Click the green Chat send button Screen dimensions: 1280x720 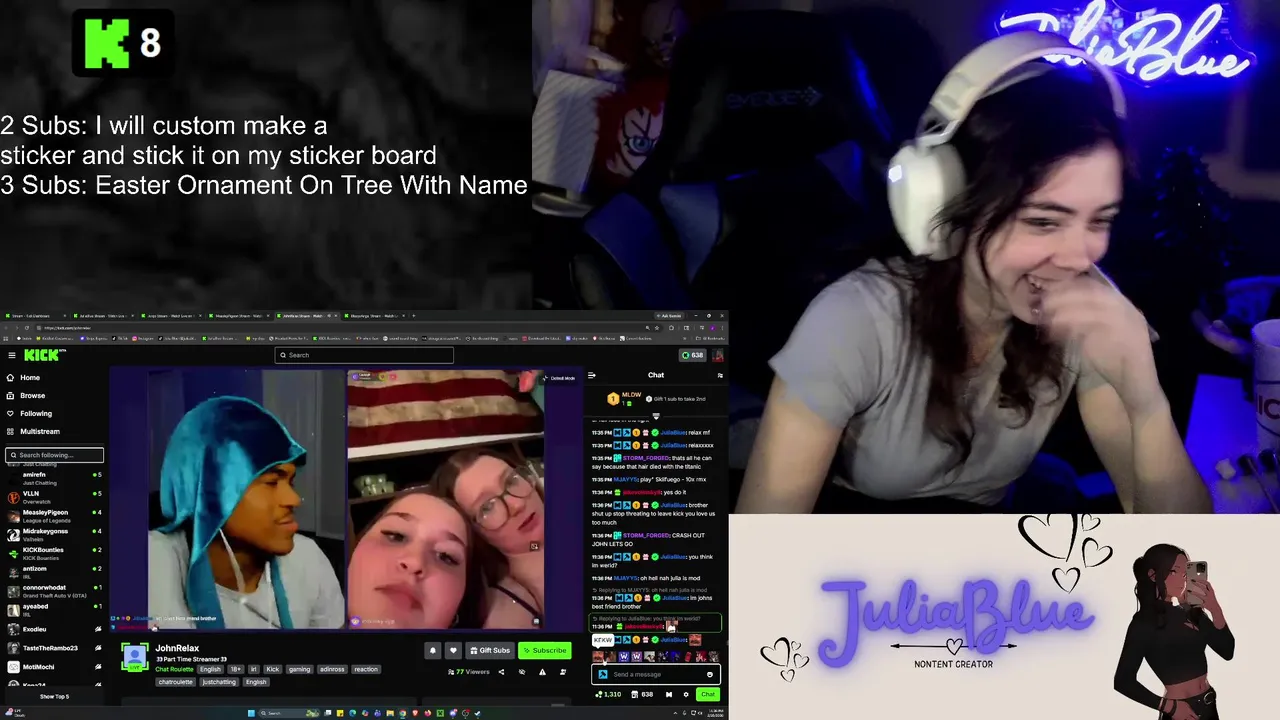(708, 694)
